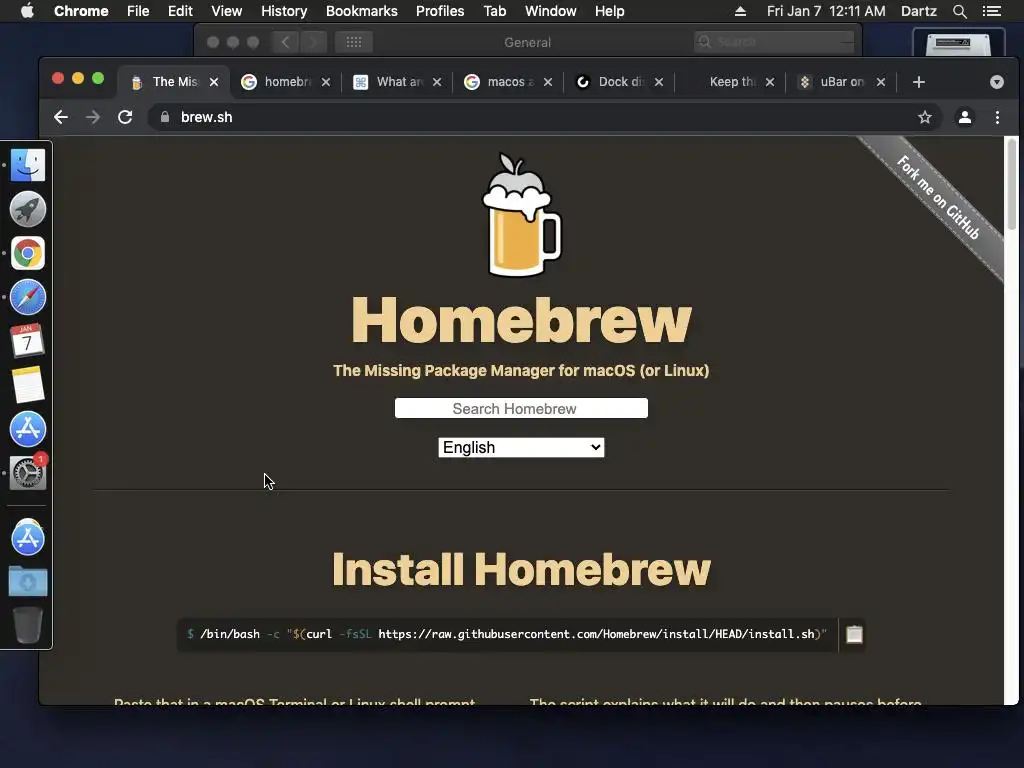Open the upper App Store icon in Dock
Screen dimensions: 1024x768
click(27, 429)
